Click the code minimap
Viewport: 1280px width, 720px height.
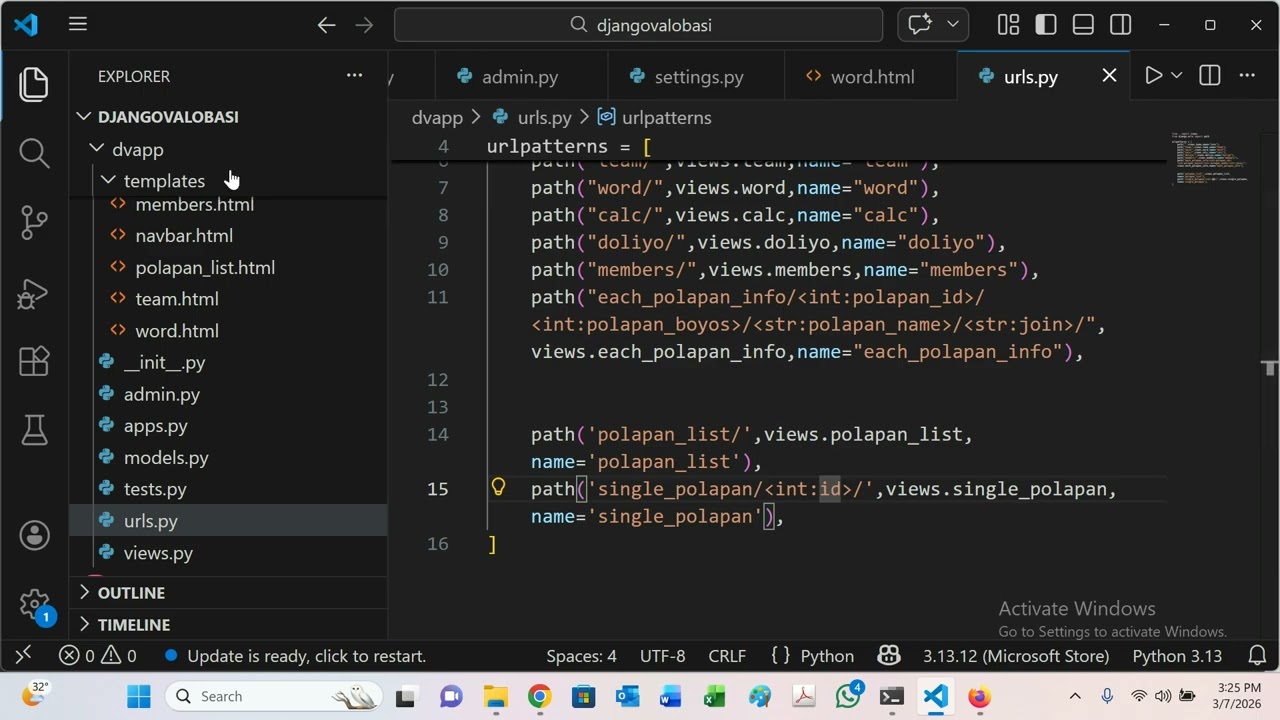[x=1210, y=158]
